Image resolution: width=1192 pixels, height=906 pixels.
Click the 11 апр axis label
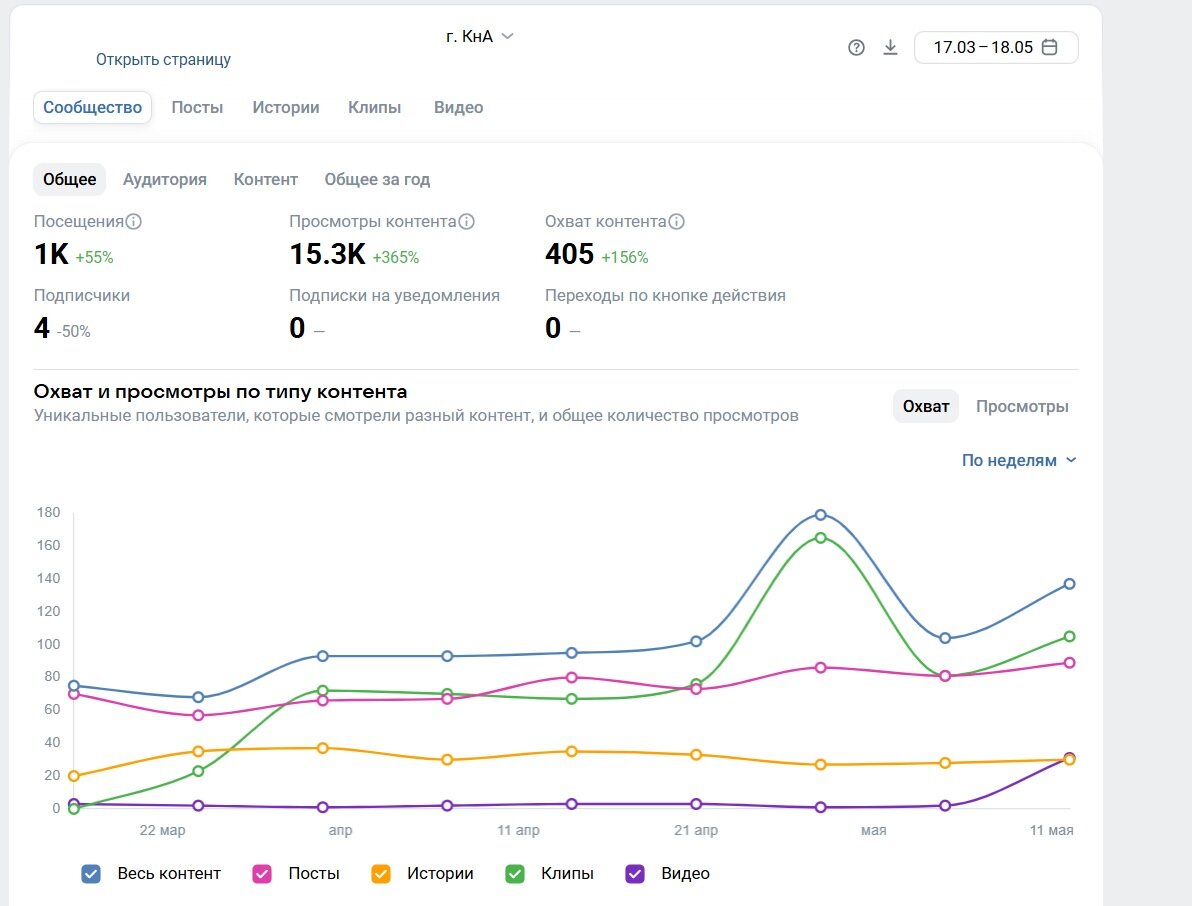(x=518, y=830)
